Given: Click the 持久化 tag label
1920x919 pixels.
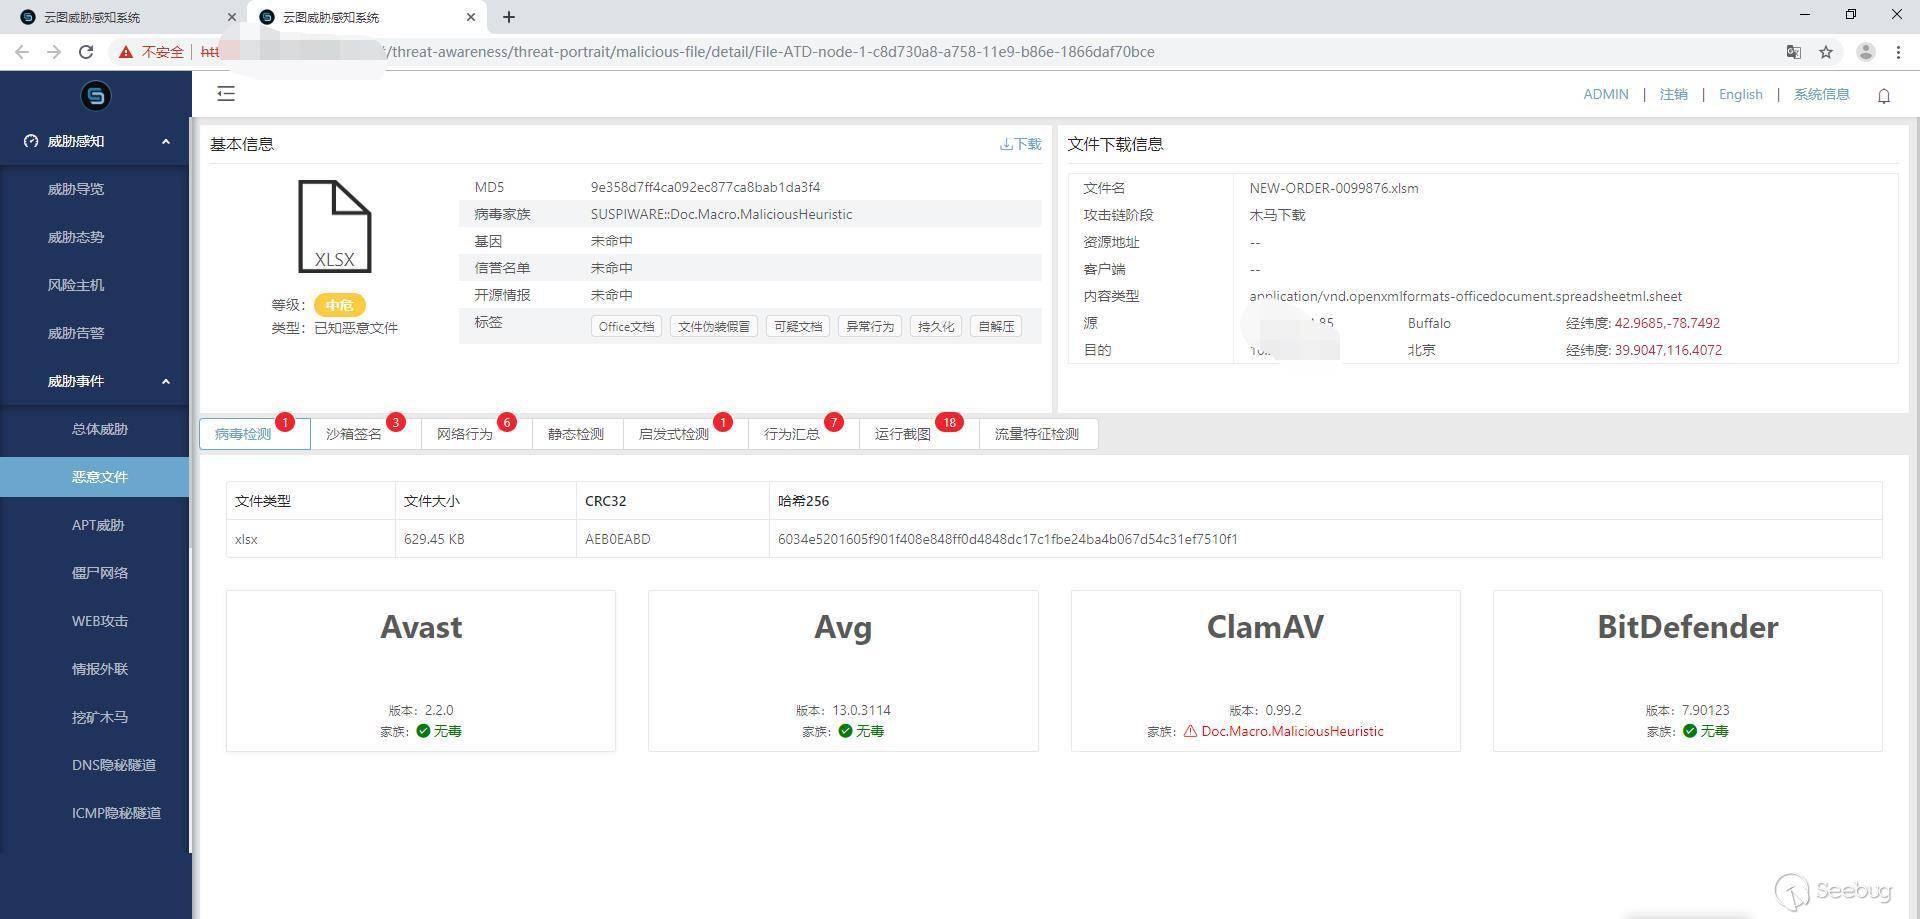Looking at the screenshot, I should [936, 327].
